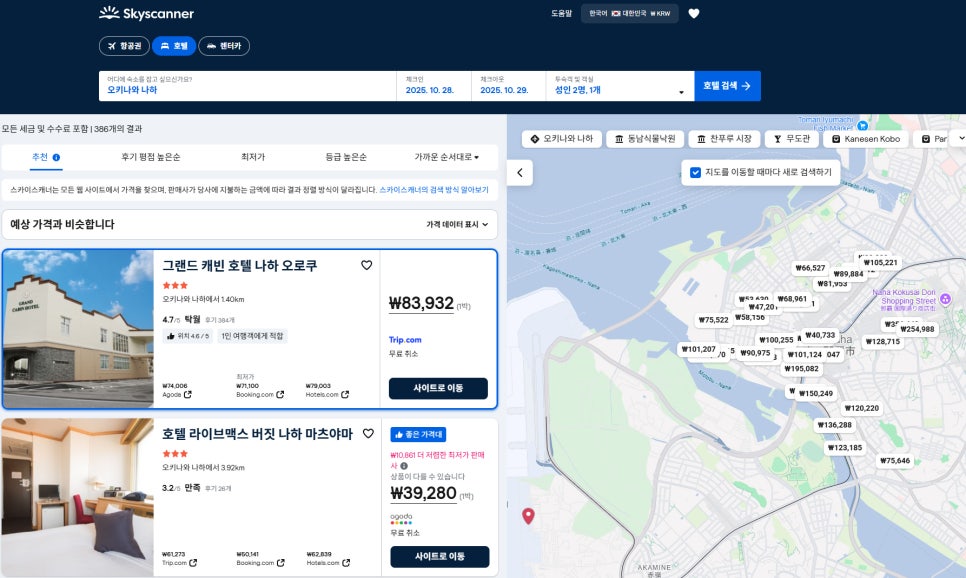
Task: Click price ₩83,932 for Grand Cabin
Action: coord(421,303)
